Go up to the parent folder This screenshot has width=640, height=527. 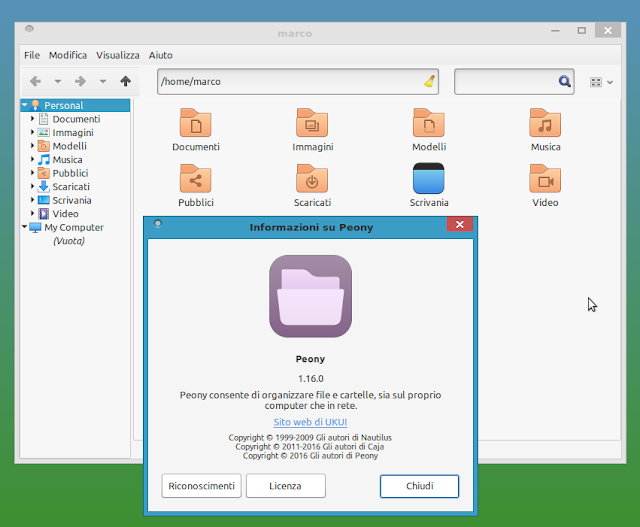click(x=125, y=81)
